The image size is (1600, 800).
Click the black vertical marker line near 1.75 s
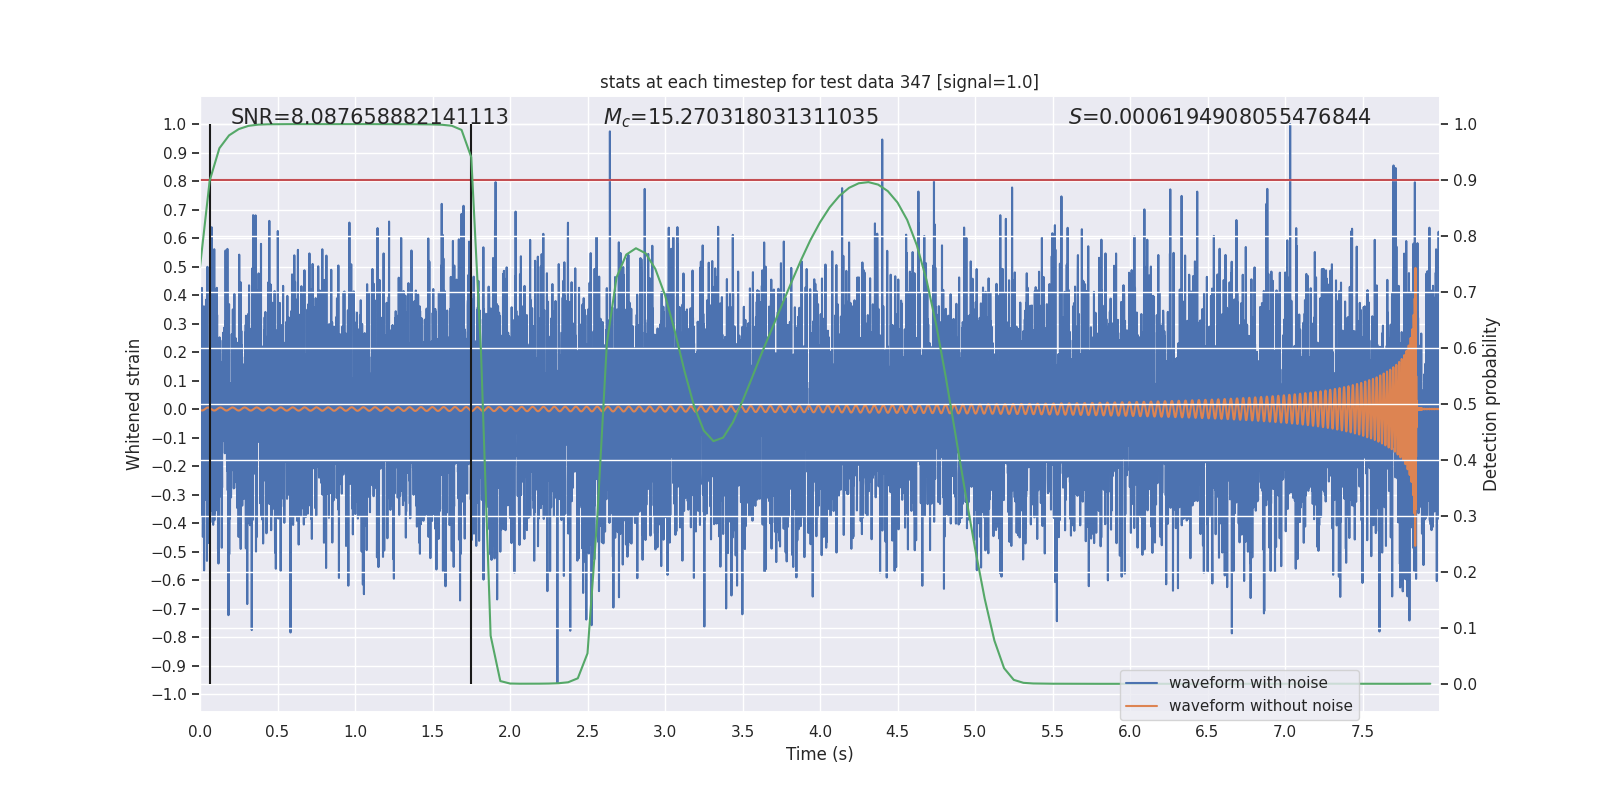pos(471,404)
